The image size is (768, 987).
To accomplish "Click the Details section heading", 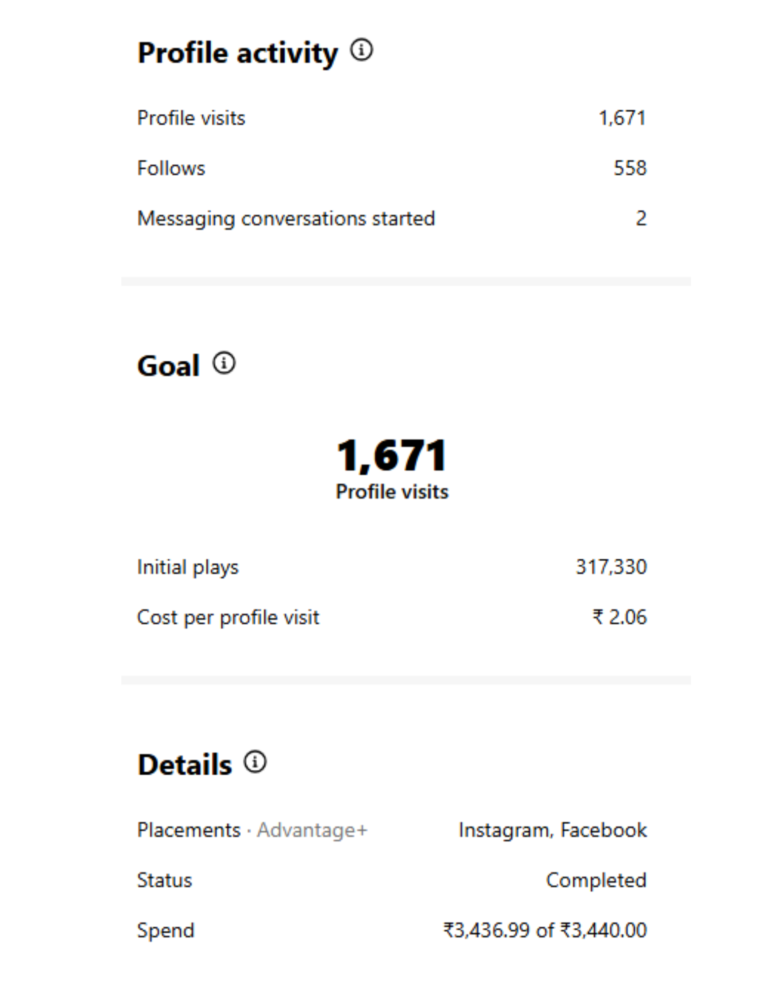I will click(184, 765).
